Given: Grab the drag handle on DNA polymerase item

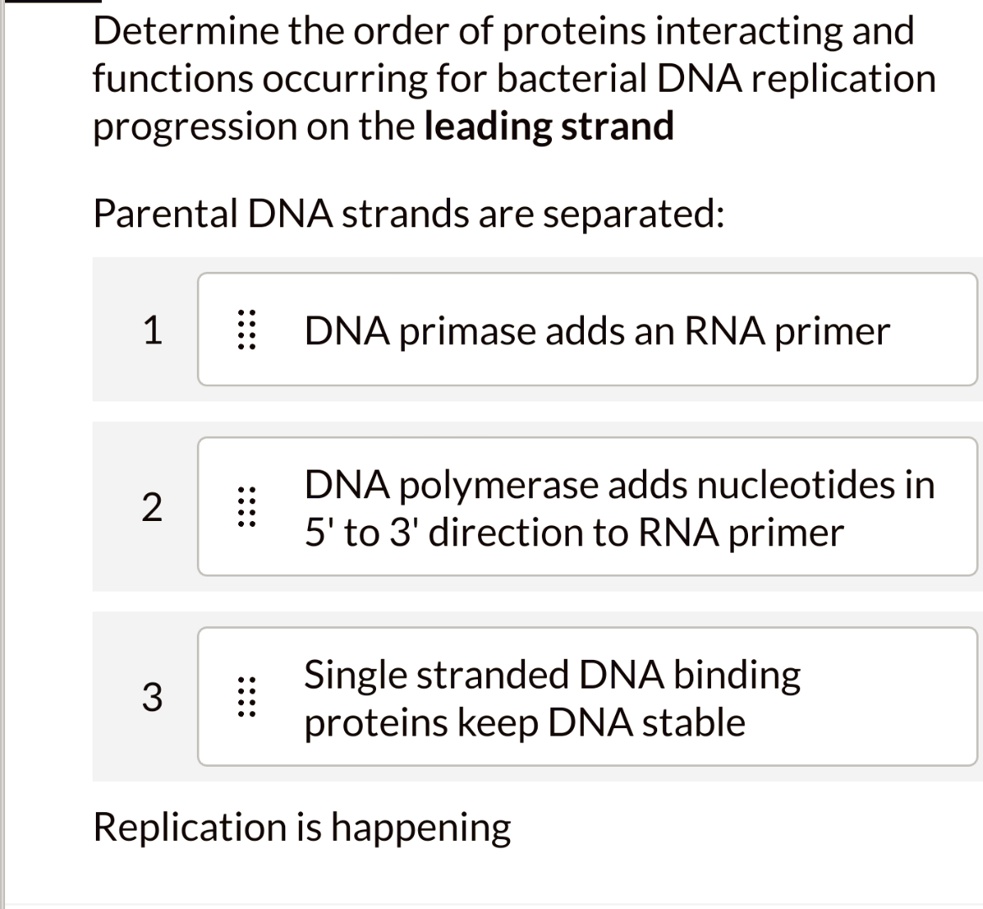Looking at the screenshot, I should (248, 508).
